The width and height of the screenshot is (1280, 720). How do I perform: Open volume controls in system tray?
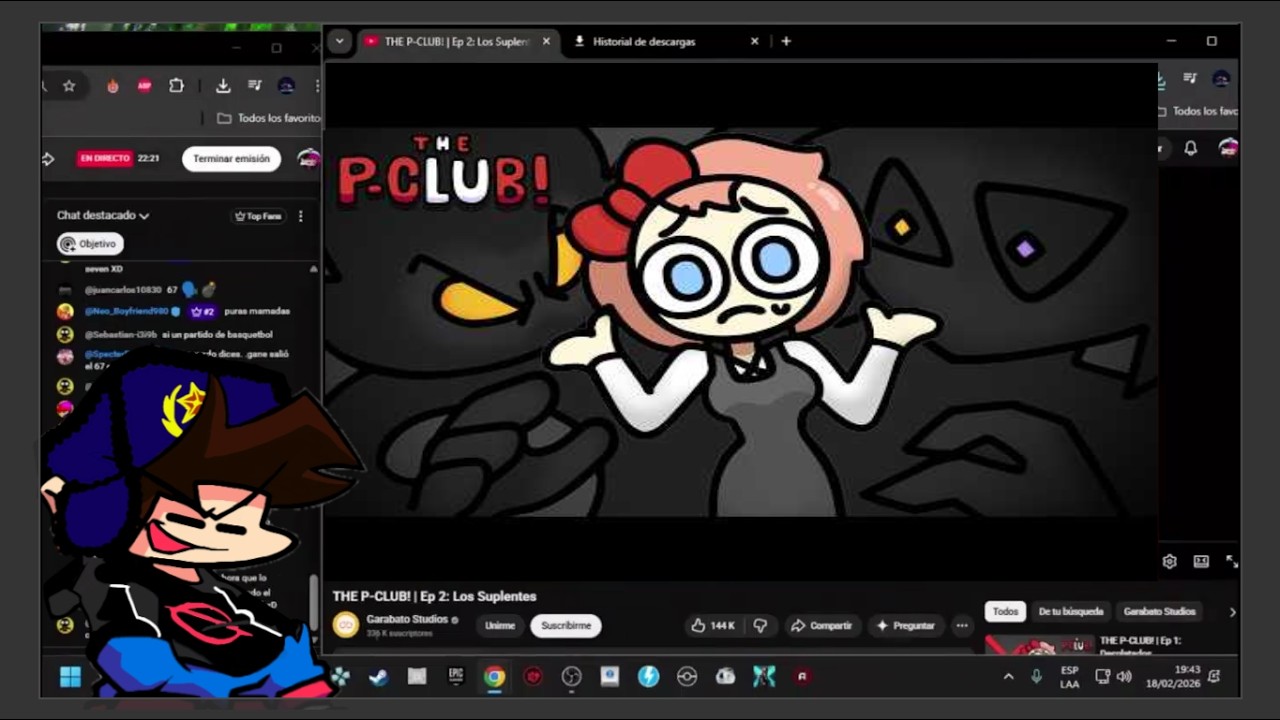coord(1124,677)
